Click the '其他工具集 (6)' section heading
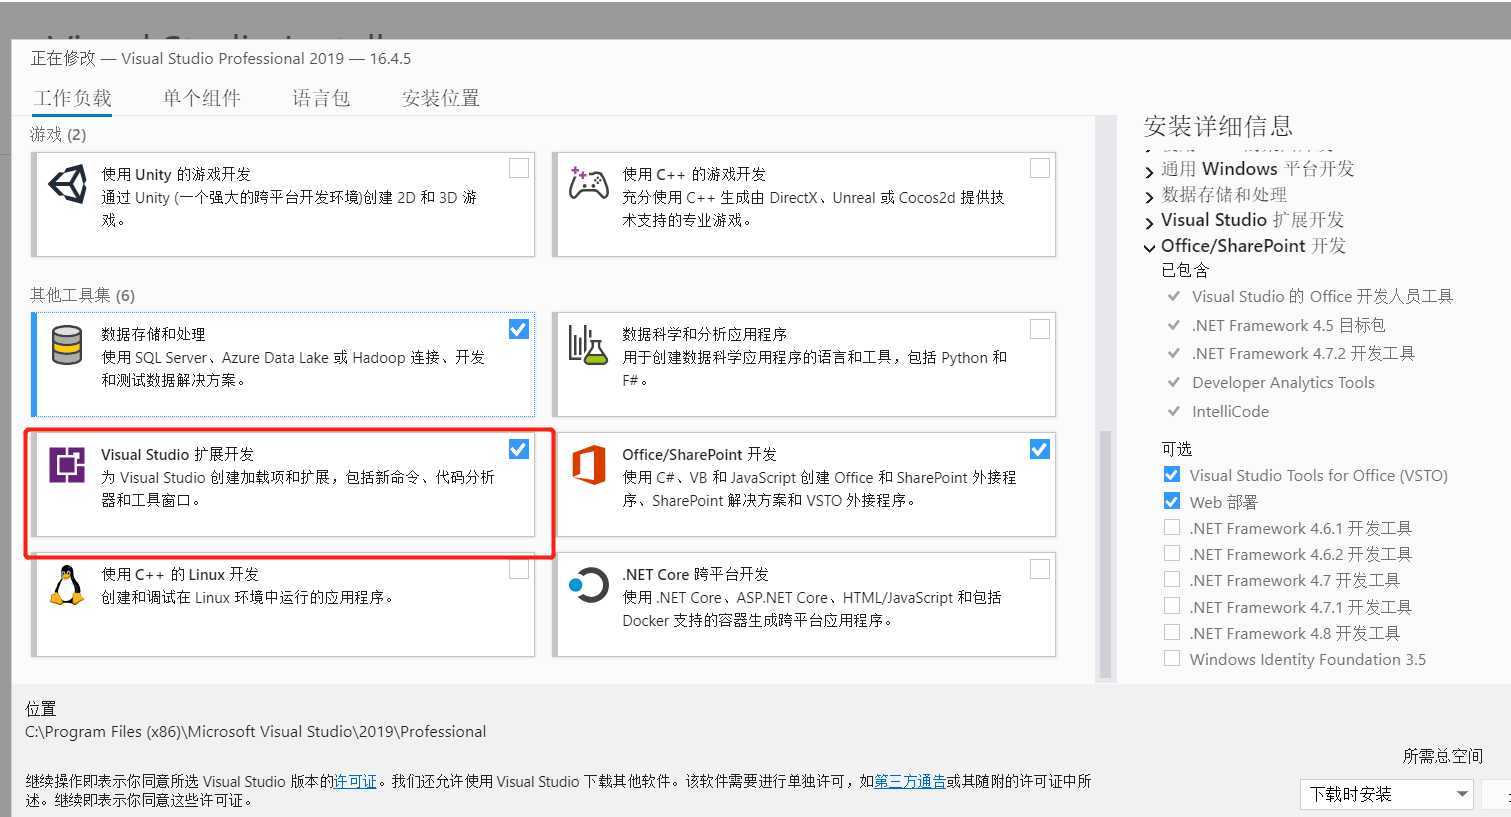1511x817 pixels. pyautogui.click(x=82, y=295)
